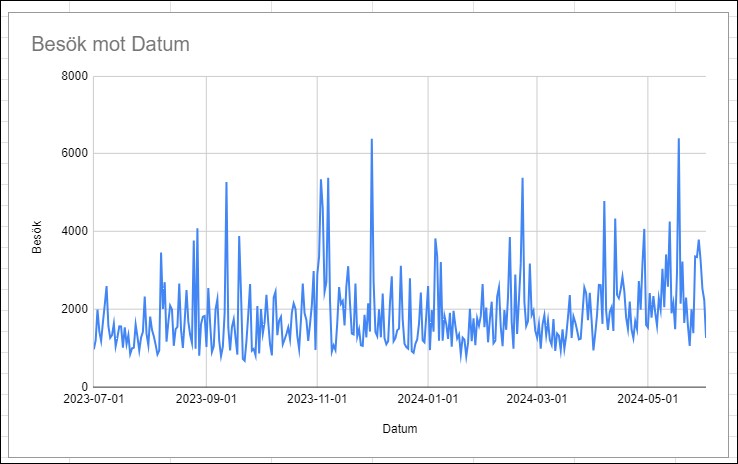Click the tallest peak in December 2023
This screenshot has height=464, width=738.
click(x=372, y=140)
